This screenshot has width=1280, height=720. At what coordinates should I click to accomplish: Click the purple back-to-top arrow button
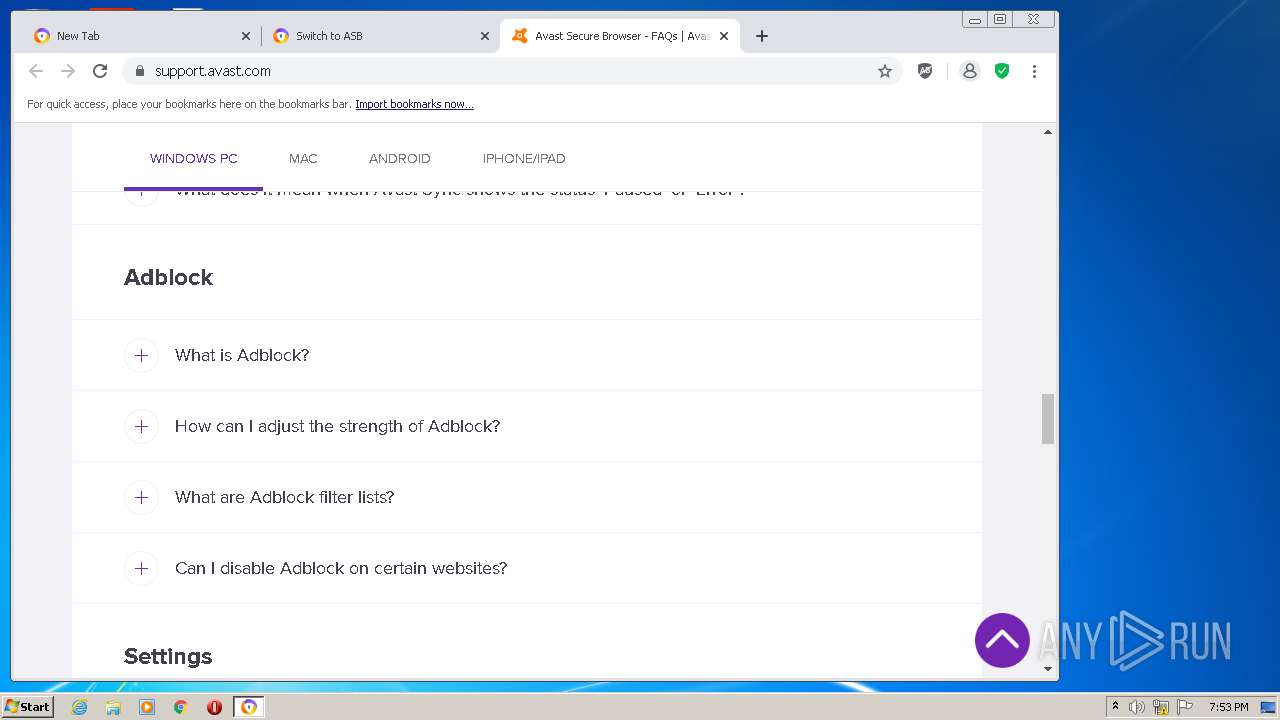tap(1002, 640)
